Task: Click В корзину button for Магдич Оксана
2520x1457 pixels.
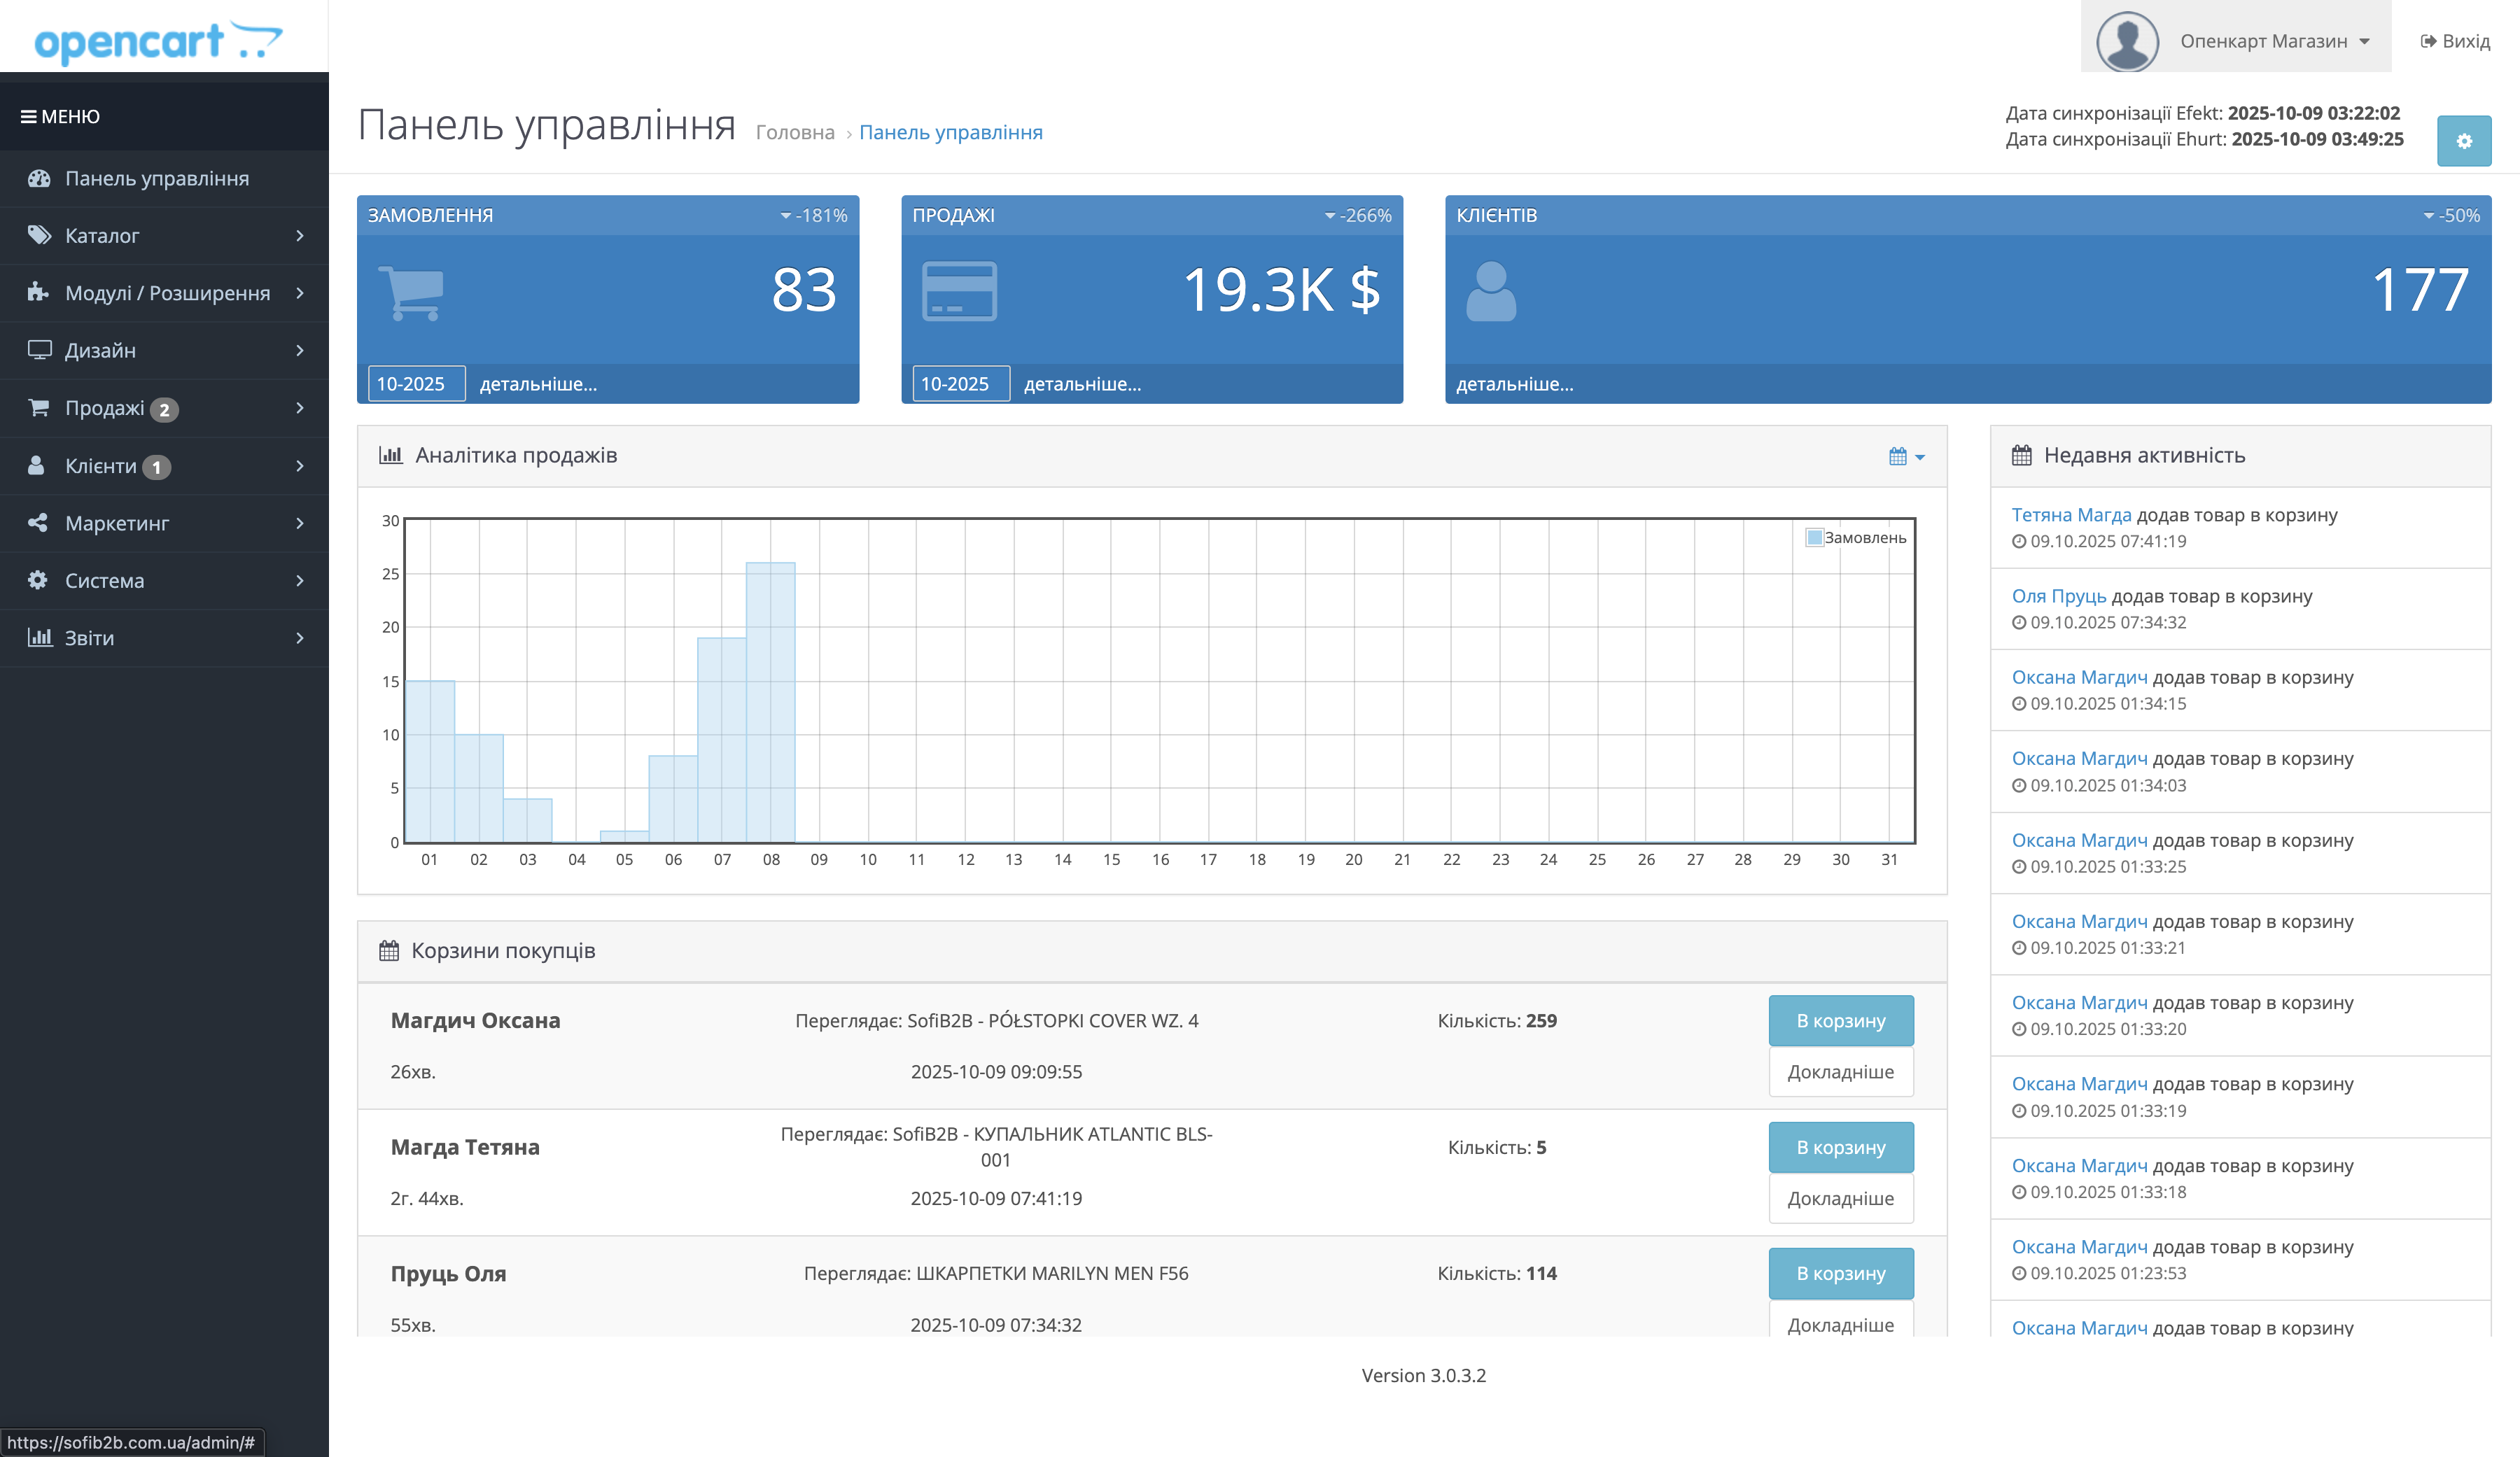Action: click(x=1840, y=1021)
